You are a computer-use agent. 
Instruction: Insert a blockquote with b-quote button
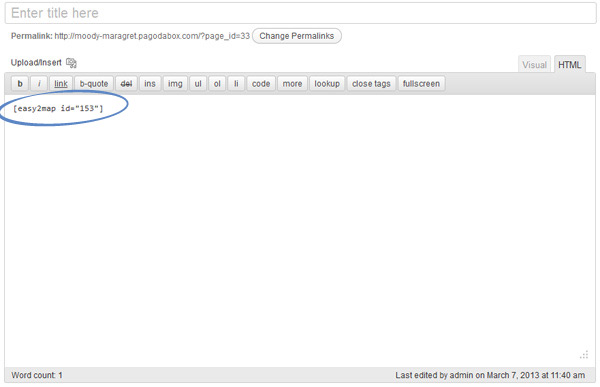point(94,83)
